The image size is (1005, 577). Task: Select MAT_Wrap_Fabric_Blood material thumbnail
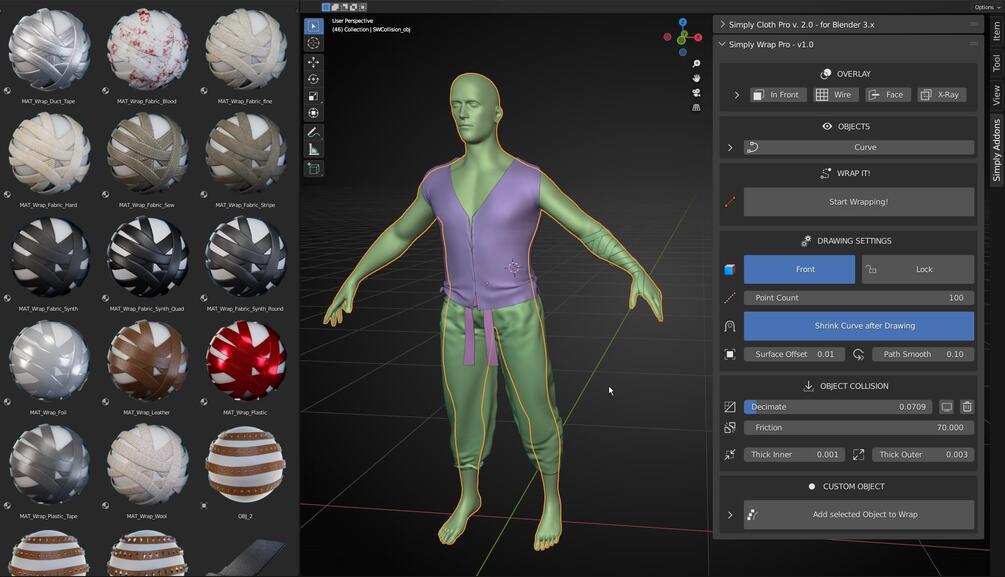[x=147, y=50]
